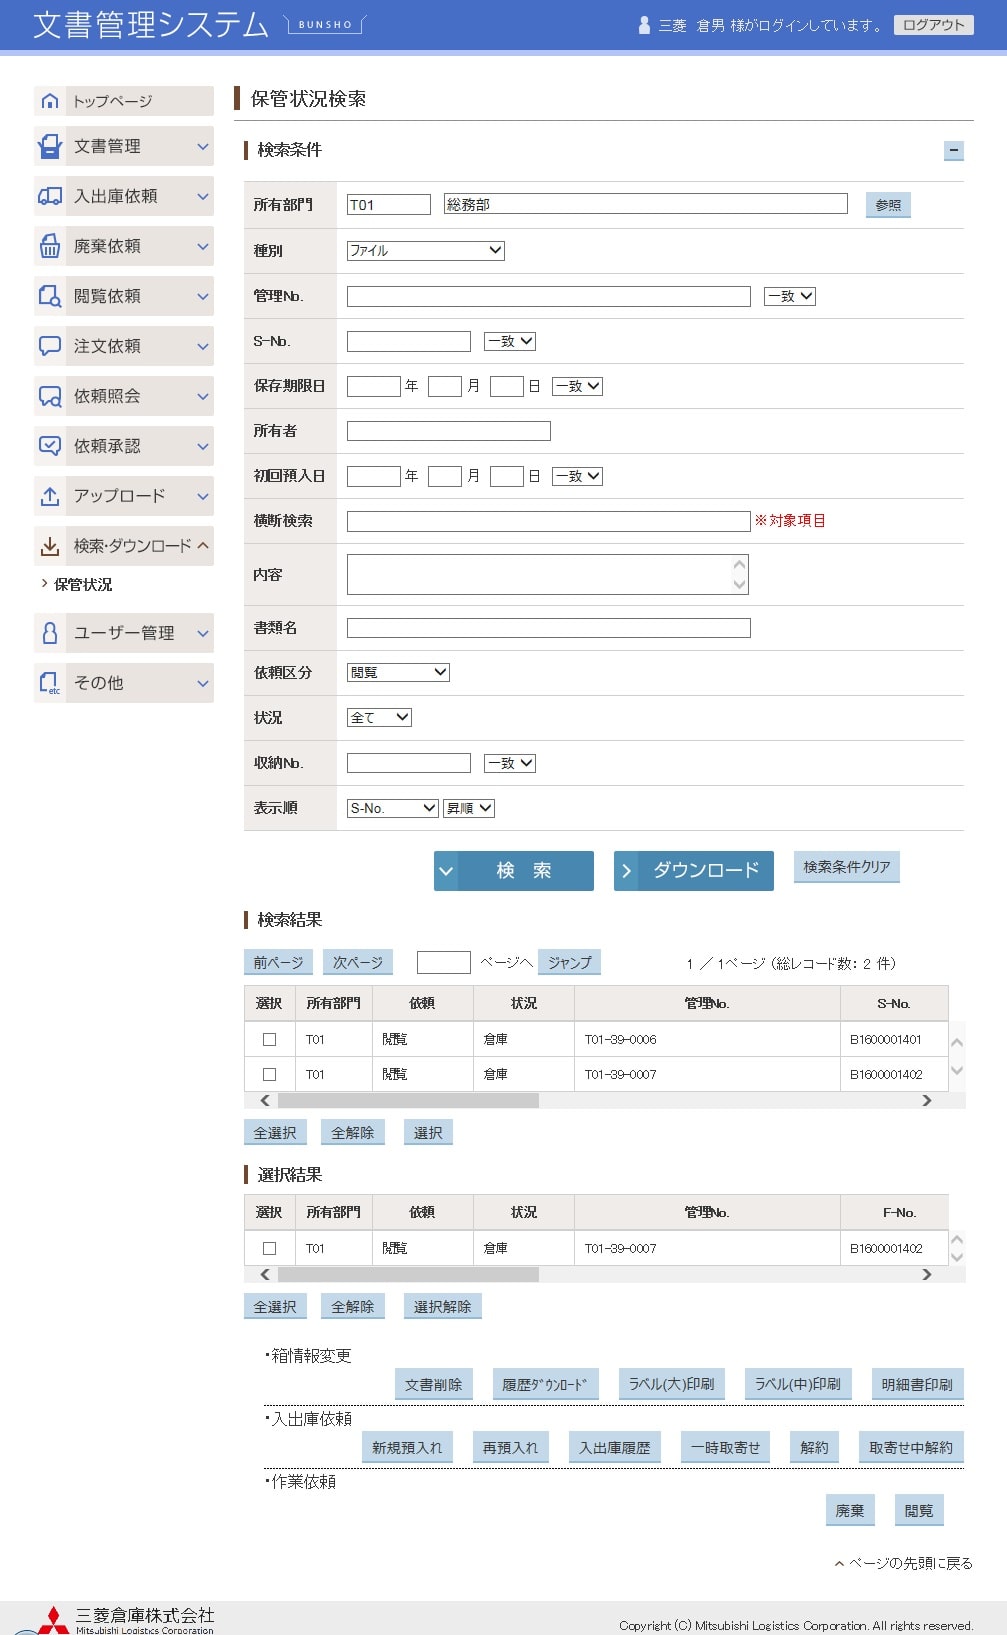This screenshot has width=1007, height=1635.
Task: Open the 昇順 sort order dropdown
Action: [469, 808]
